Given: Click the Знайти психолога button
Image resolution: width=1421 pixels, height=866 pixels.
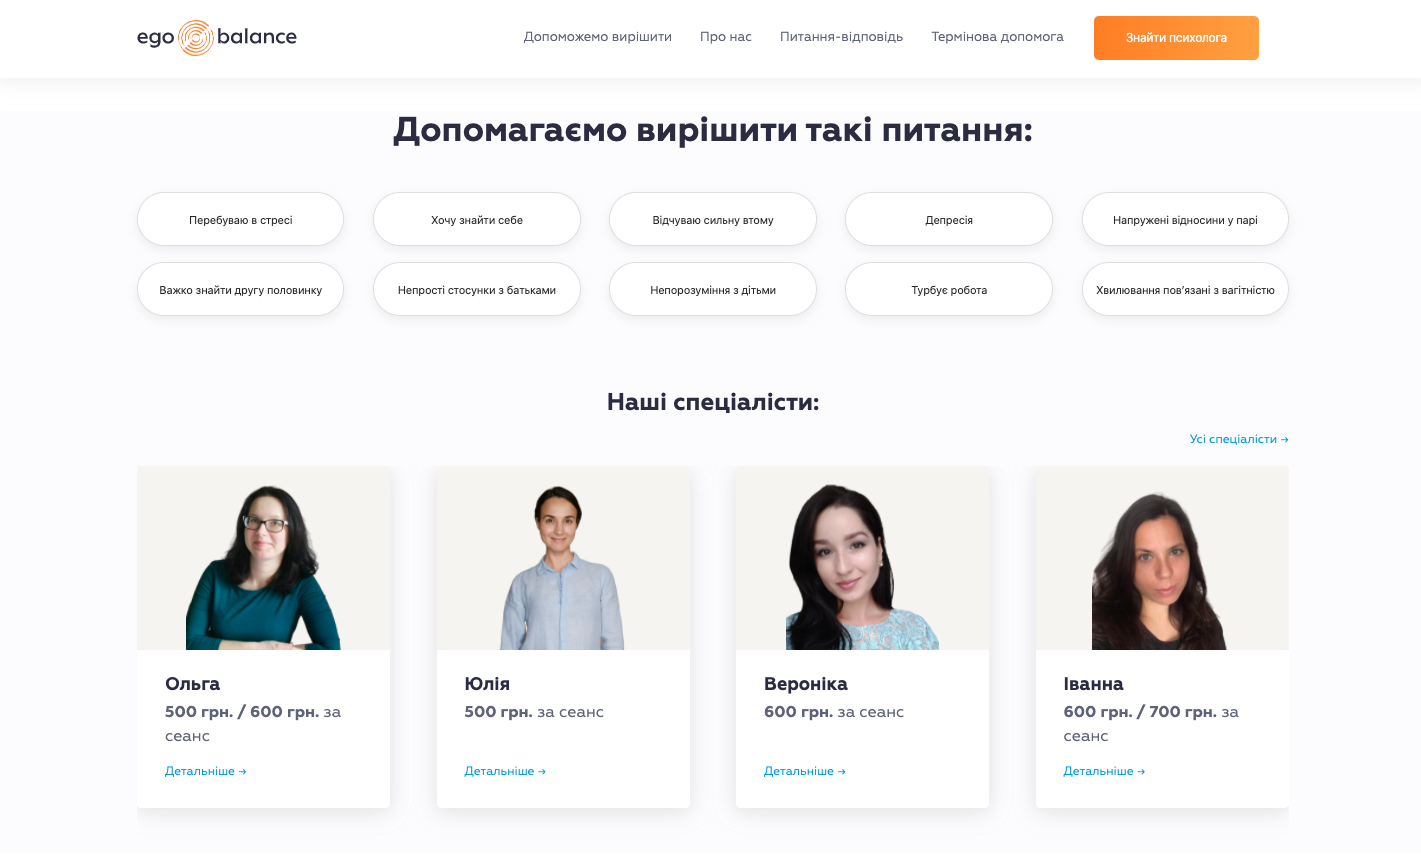Looking at the screenshot, I should [1176, 38].
